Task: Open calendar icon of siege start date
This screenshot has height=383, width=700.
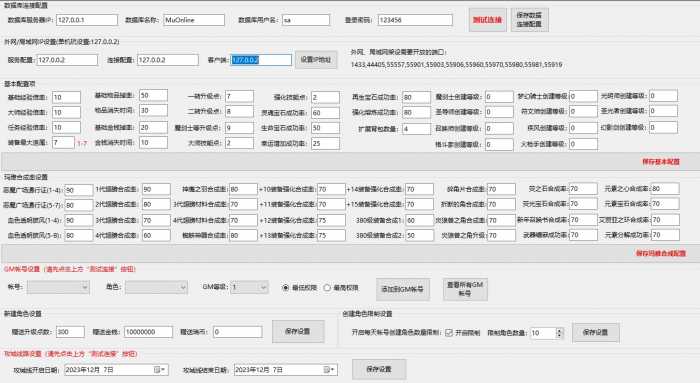Action: (x=159, y=370)
